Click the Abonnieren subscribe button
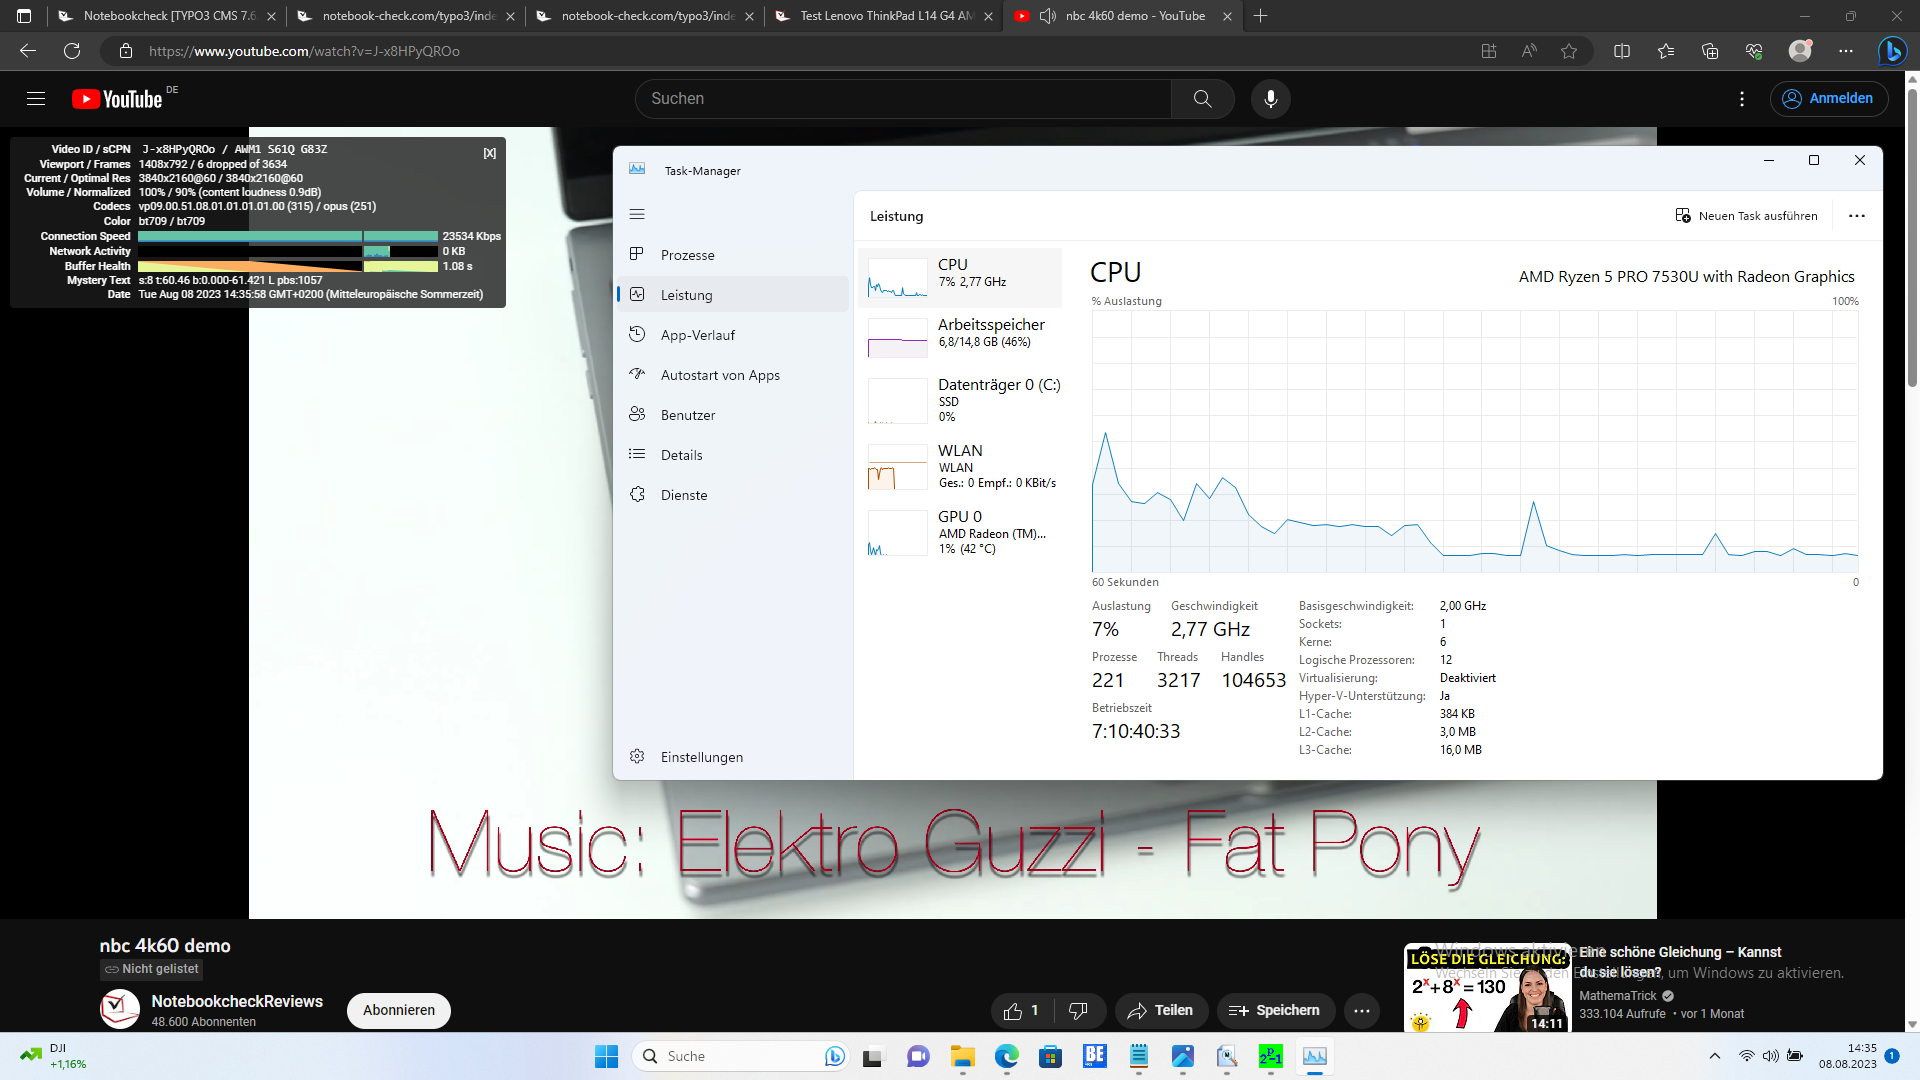Screen dimensions: 1920x1080 tap(398, 1010)
